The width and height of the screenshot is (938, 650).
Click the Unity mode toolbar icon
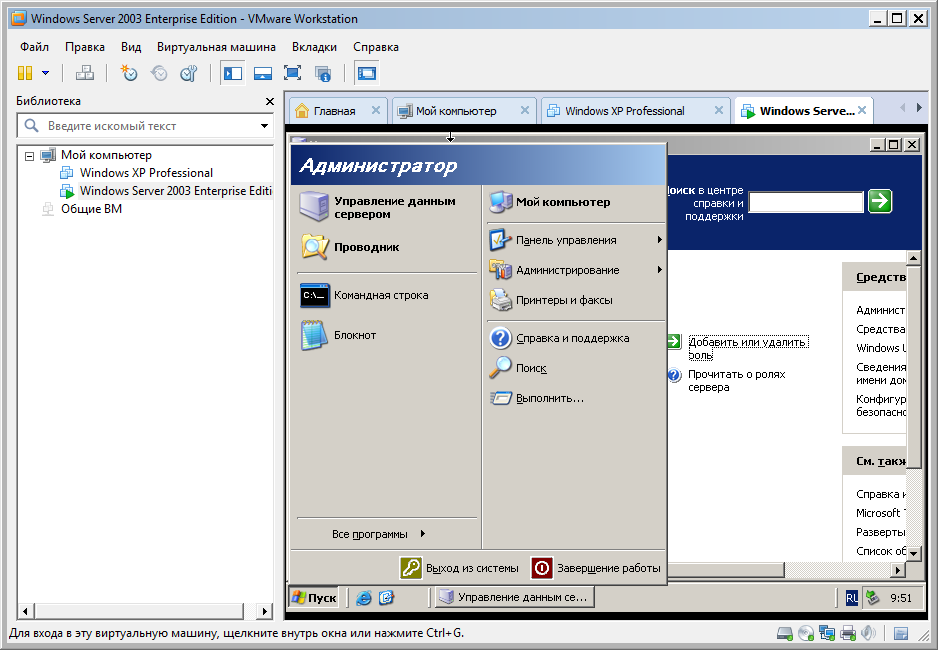pos(322,74)
